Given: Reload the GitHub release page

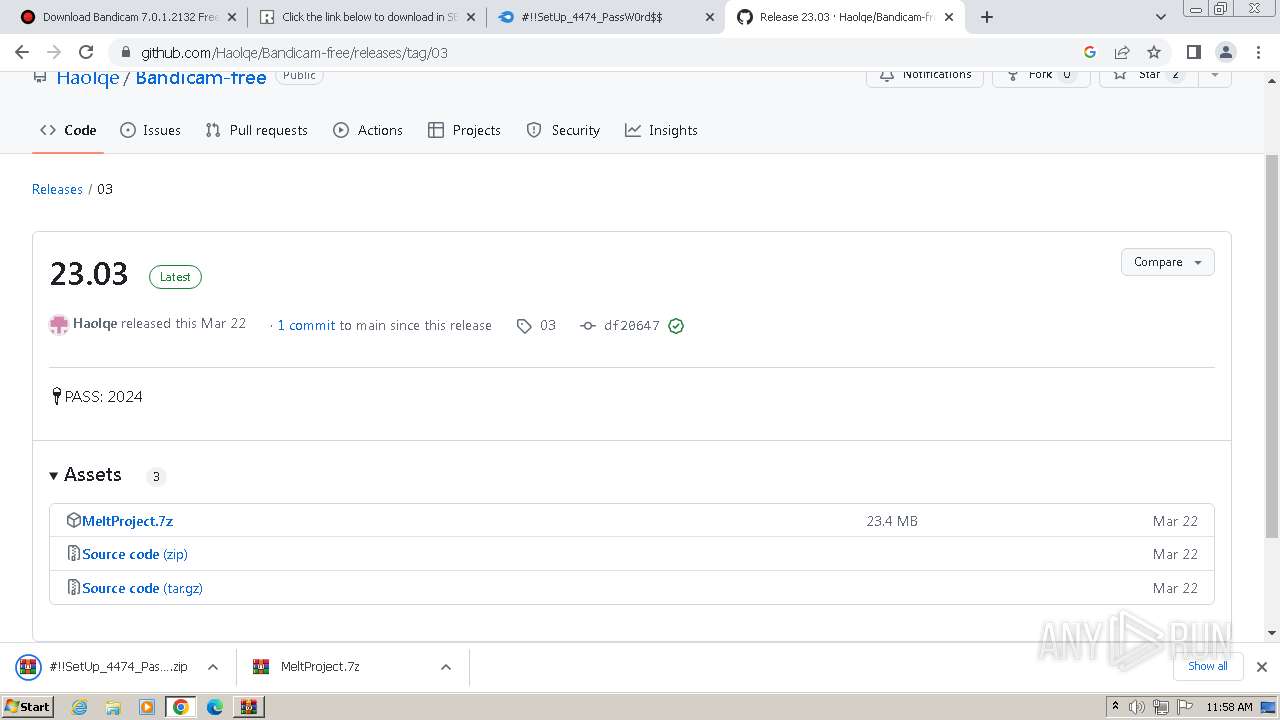Looking at the screenshot, I should pos(86,52).
